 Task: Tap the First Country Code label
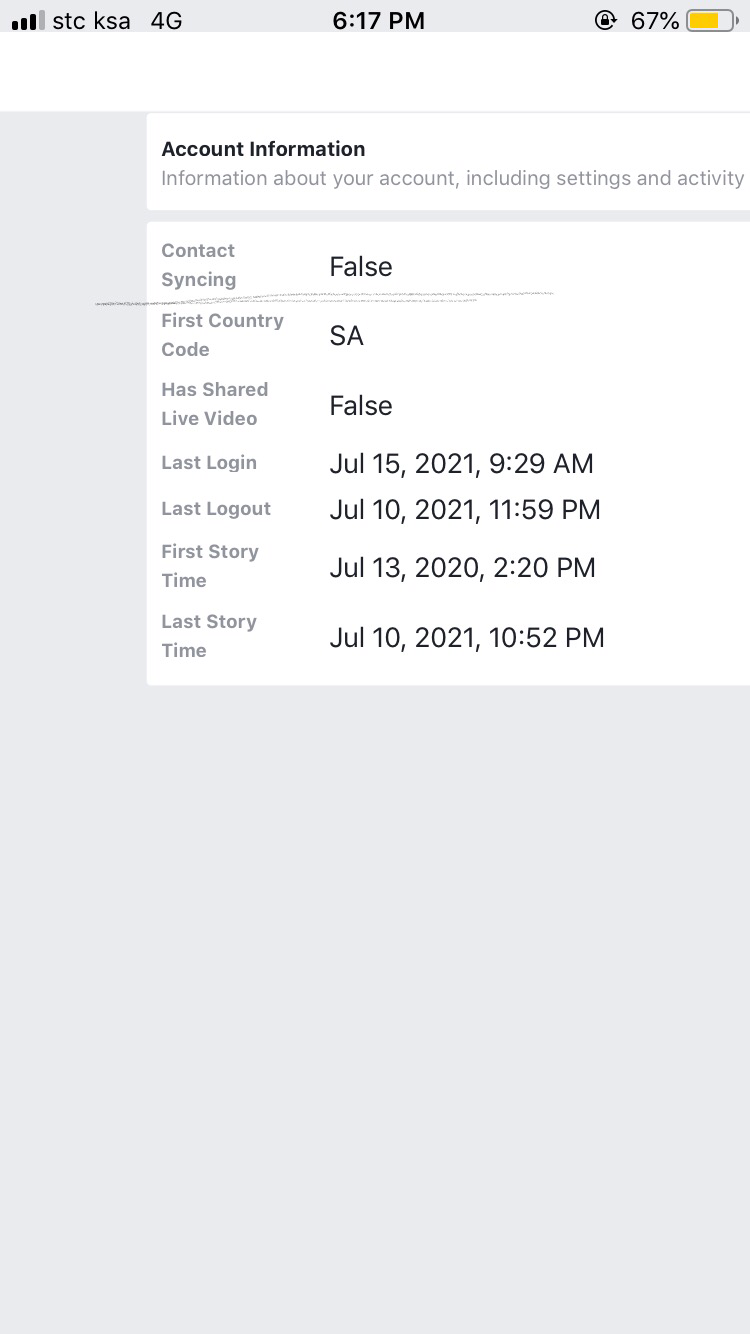[222, 335]
